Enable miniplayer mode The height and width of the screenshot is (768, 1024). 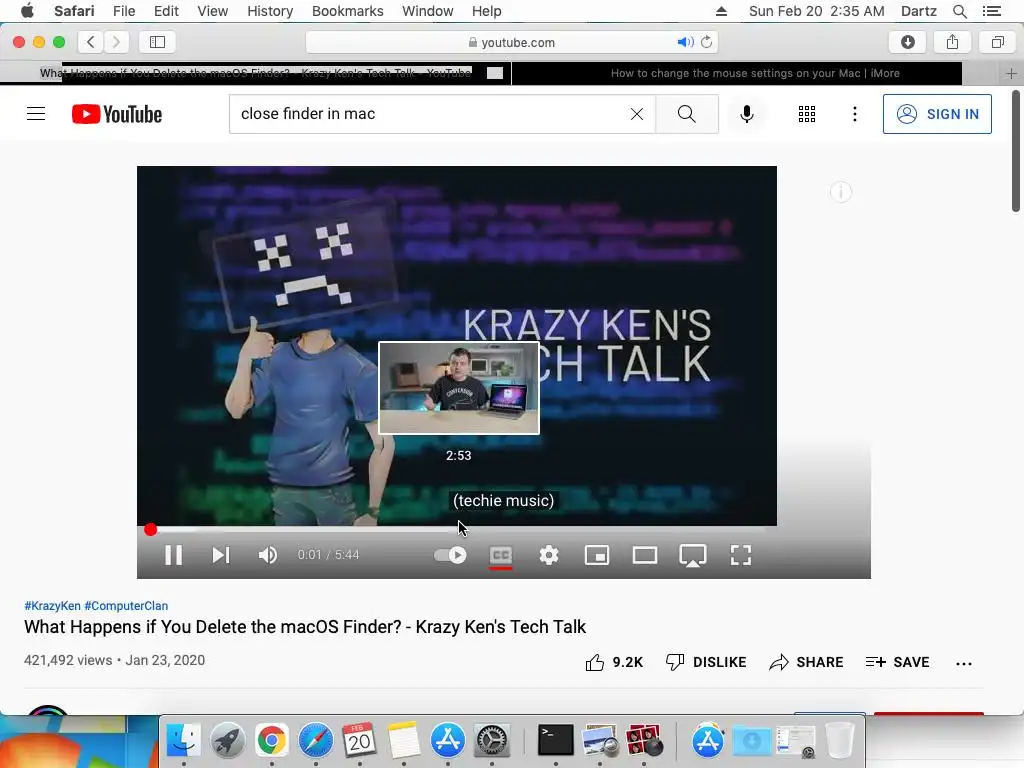tap(597, 555)
